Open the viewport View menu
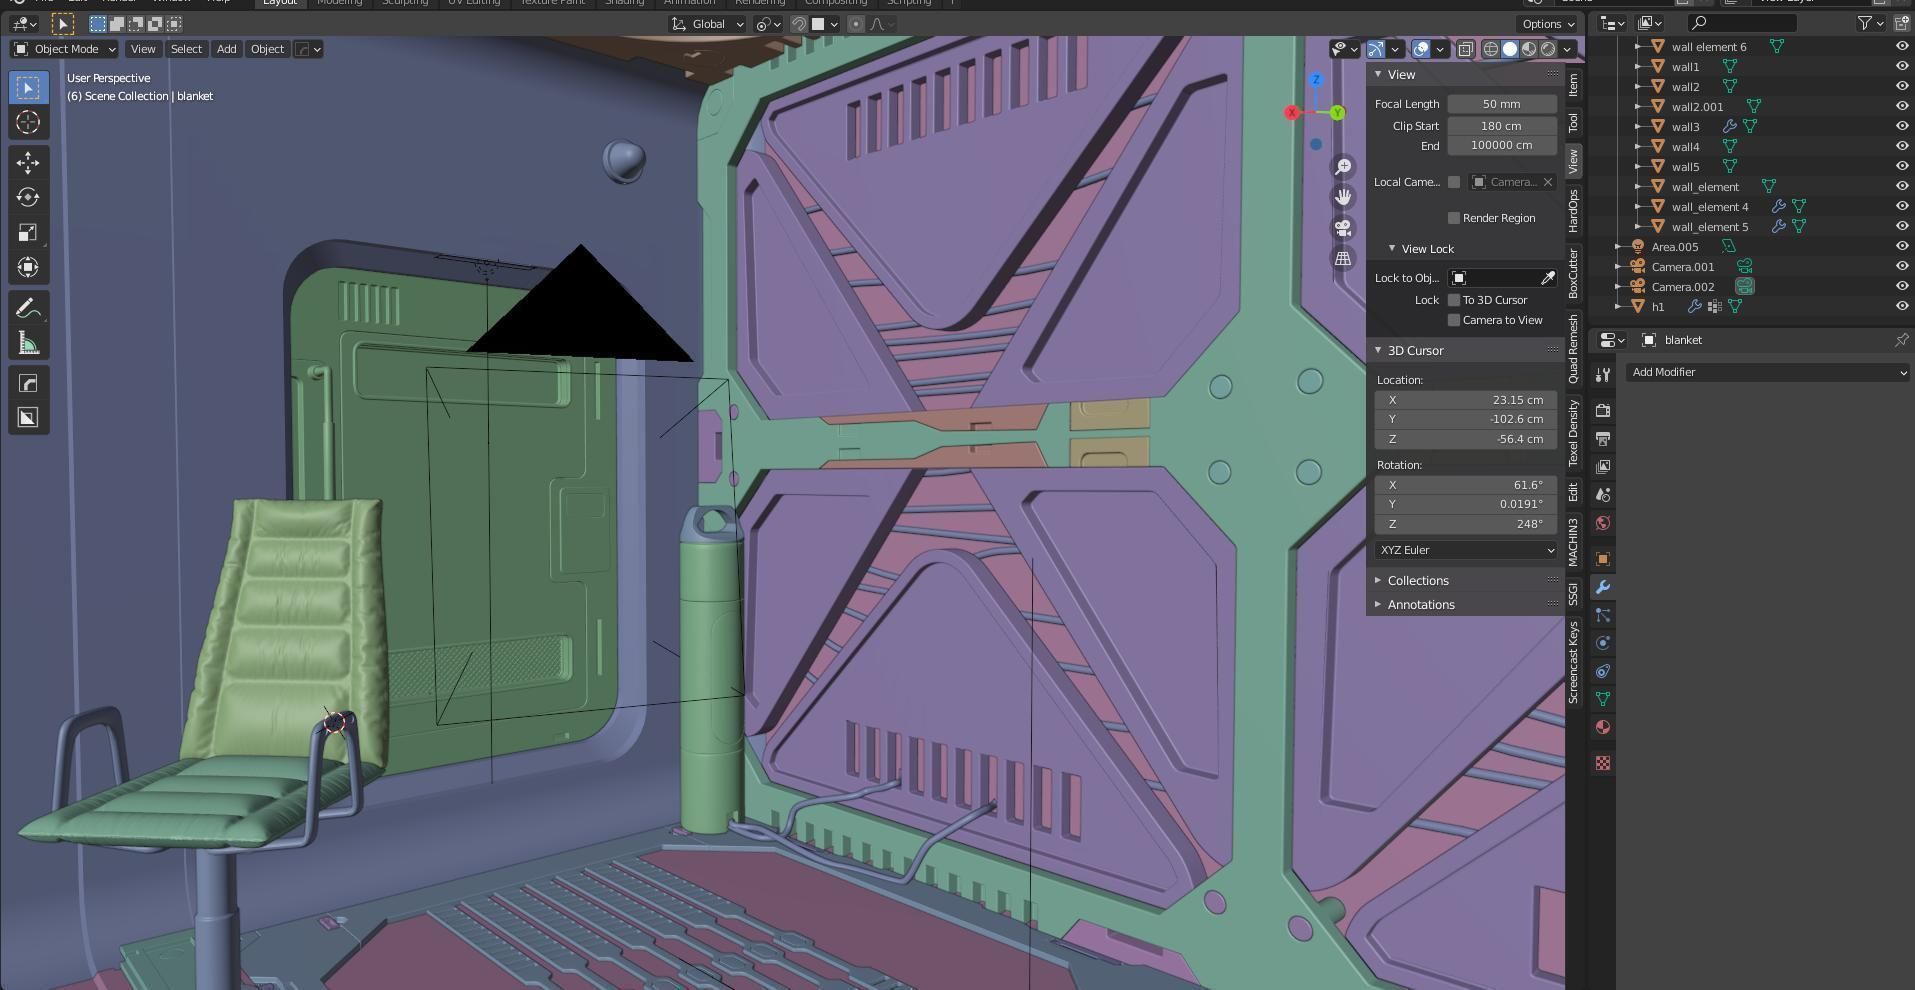This screenshot has width=1915, height=990. click(143, 49)
